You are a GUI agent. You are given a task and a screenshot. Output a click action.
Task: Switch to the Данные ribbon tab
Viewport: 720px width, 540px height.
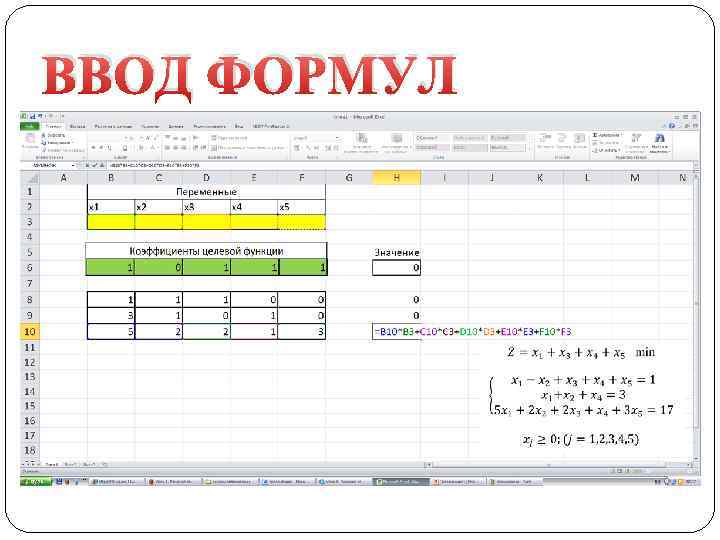point(176,126)
